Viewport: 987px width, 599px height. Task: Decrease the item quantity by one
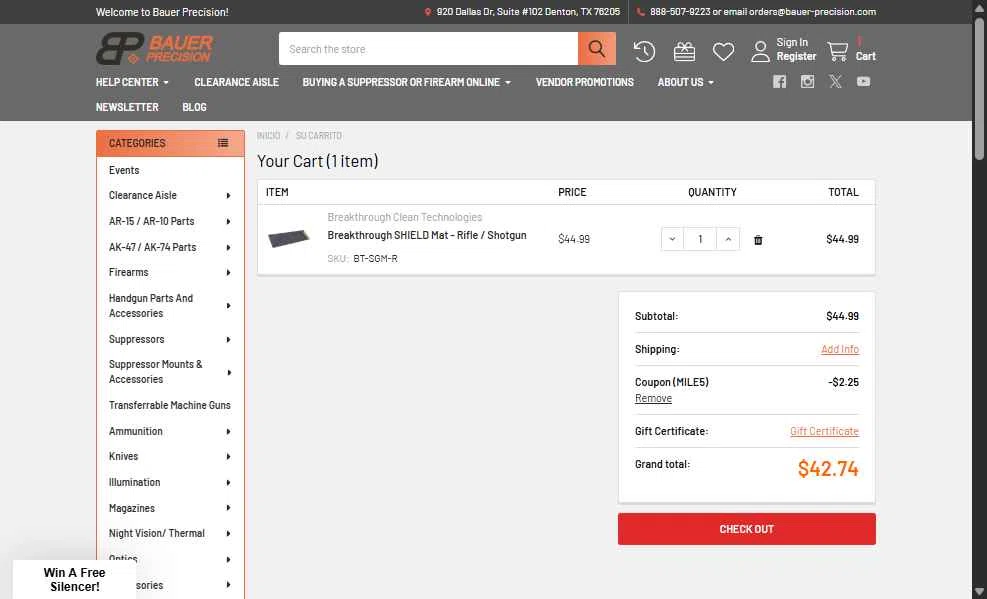coord(672,239)
